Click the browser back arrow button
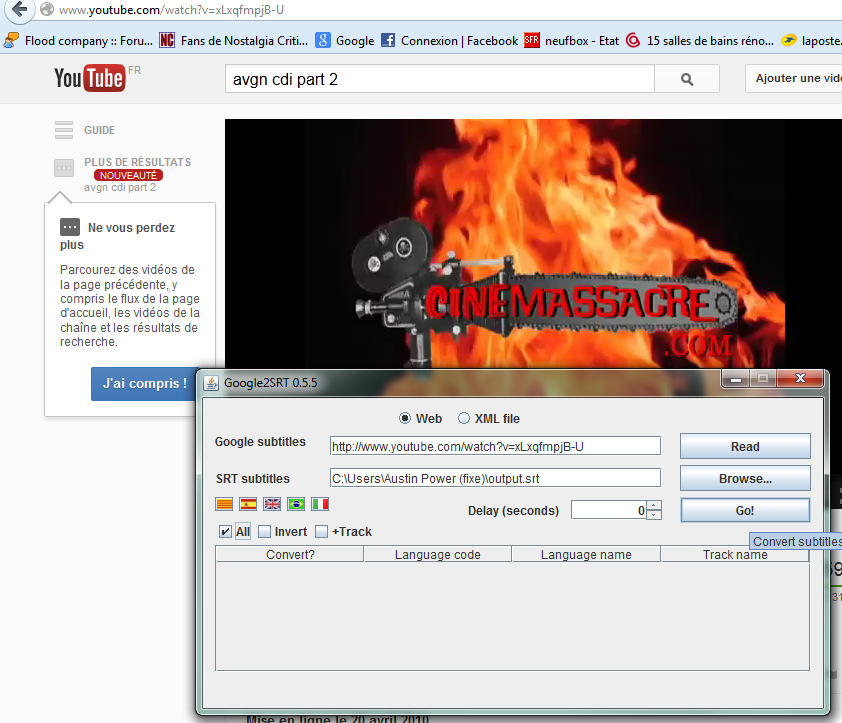The width and height of the screenshot is (842, 723). [20, 9]
